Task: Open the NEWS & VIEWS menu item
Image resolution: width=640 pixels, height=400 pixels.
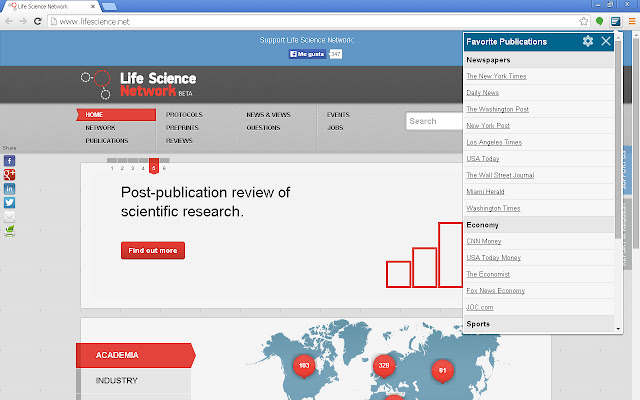Action: click(268, 115)
